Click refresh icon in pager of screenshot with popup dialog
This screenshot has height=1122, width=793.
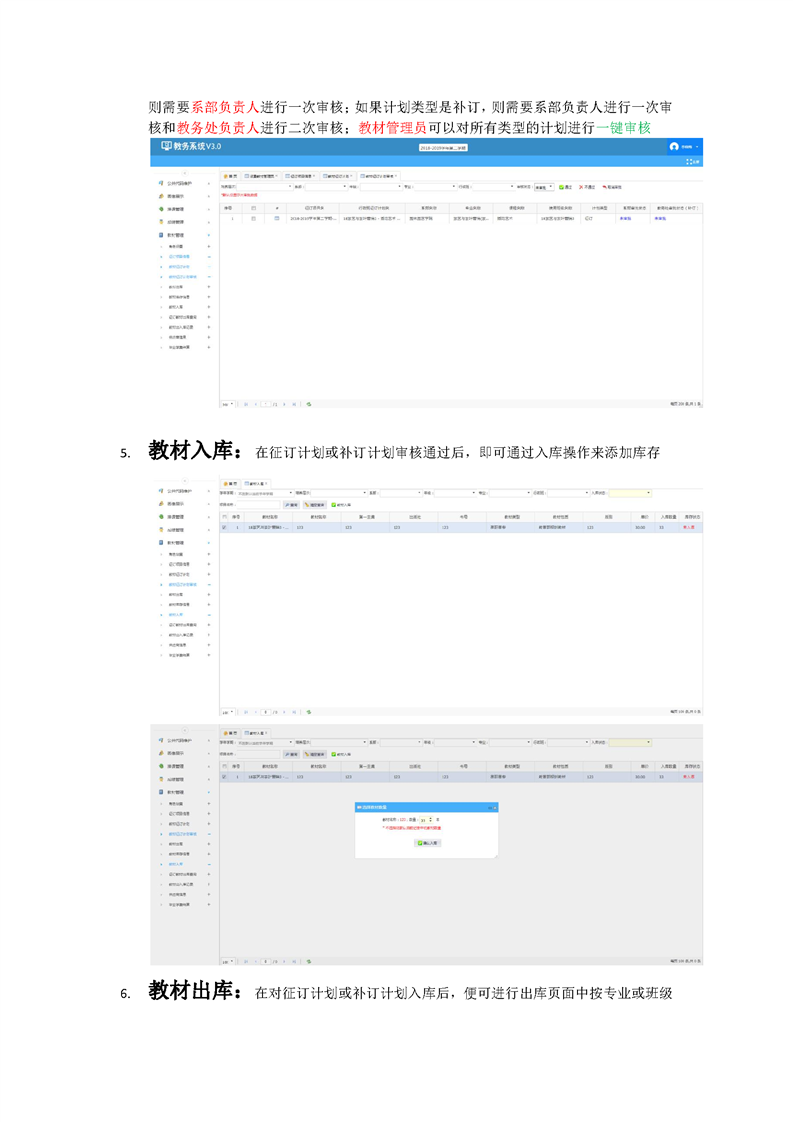coord(309,961)
